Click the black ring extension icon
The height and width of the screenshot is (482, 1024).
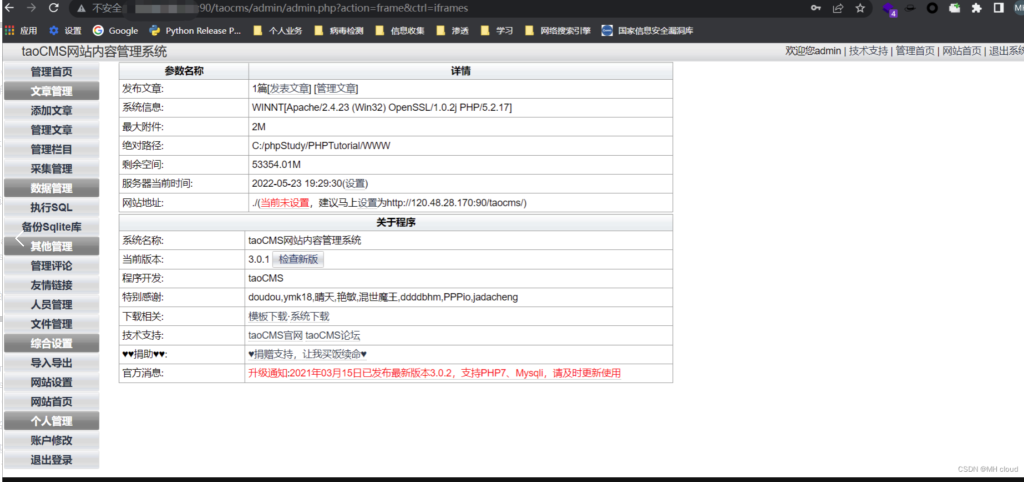(933, 8)
